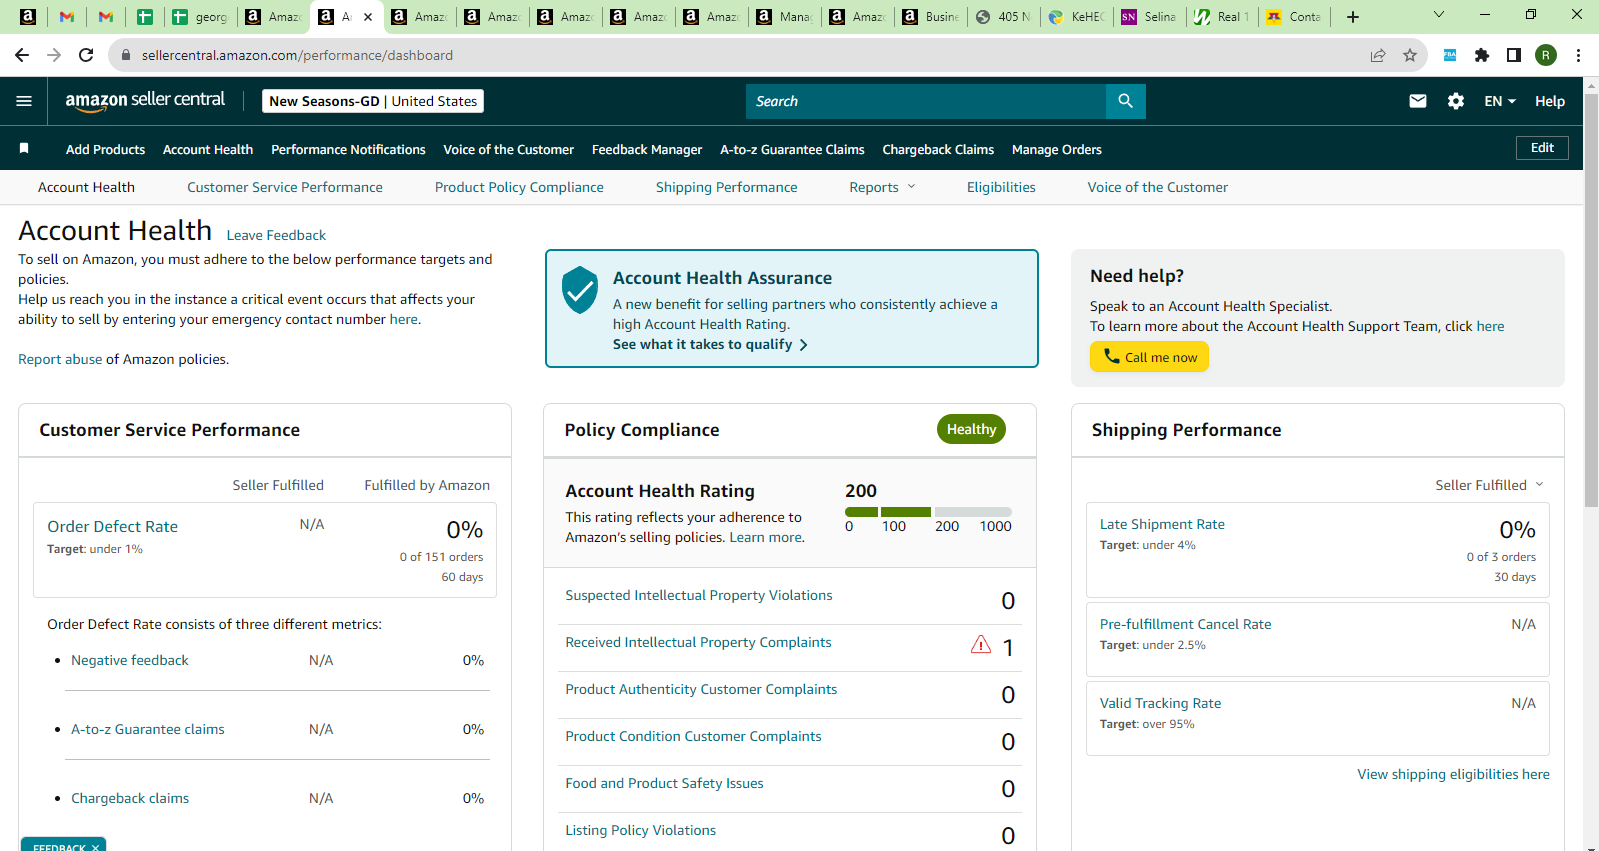The image size is (1599, 851).
Task: Open the hamburger navigation menu
Action: click(x=24, y=101)
